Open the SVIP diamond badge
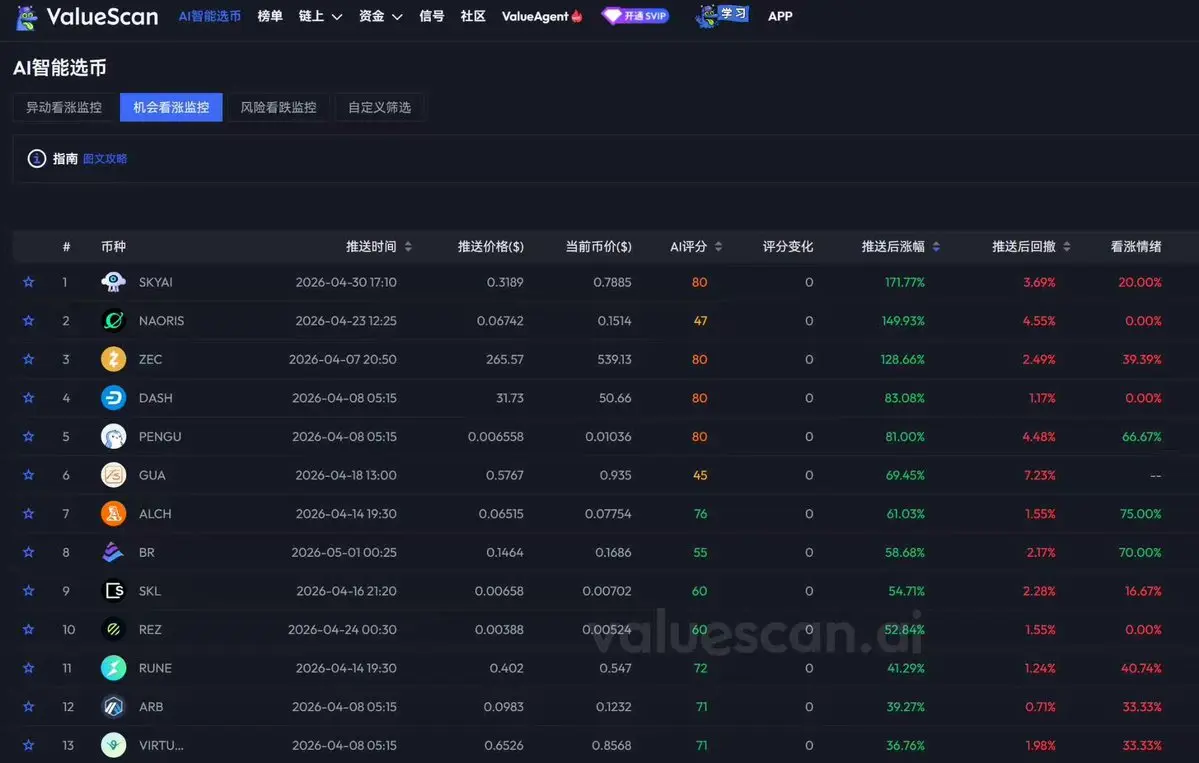The image size is (1199, 763). [x=635, y=16]
